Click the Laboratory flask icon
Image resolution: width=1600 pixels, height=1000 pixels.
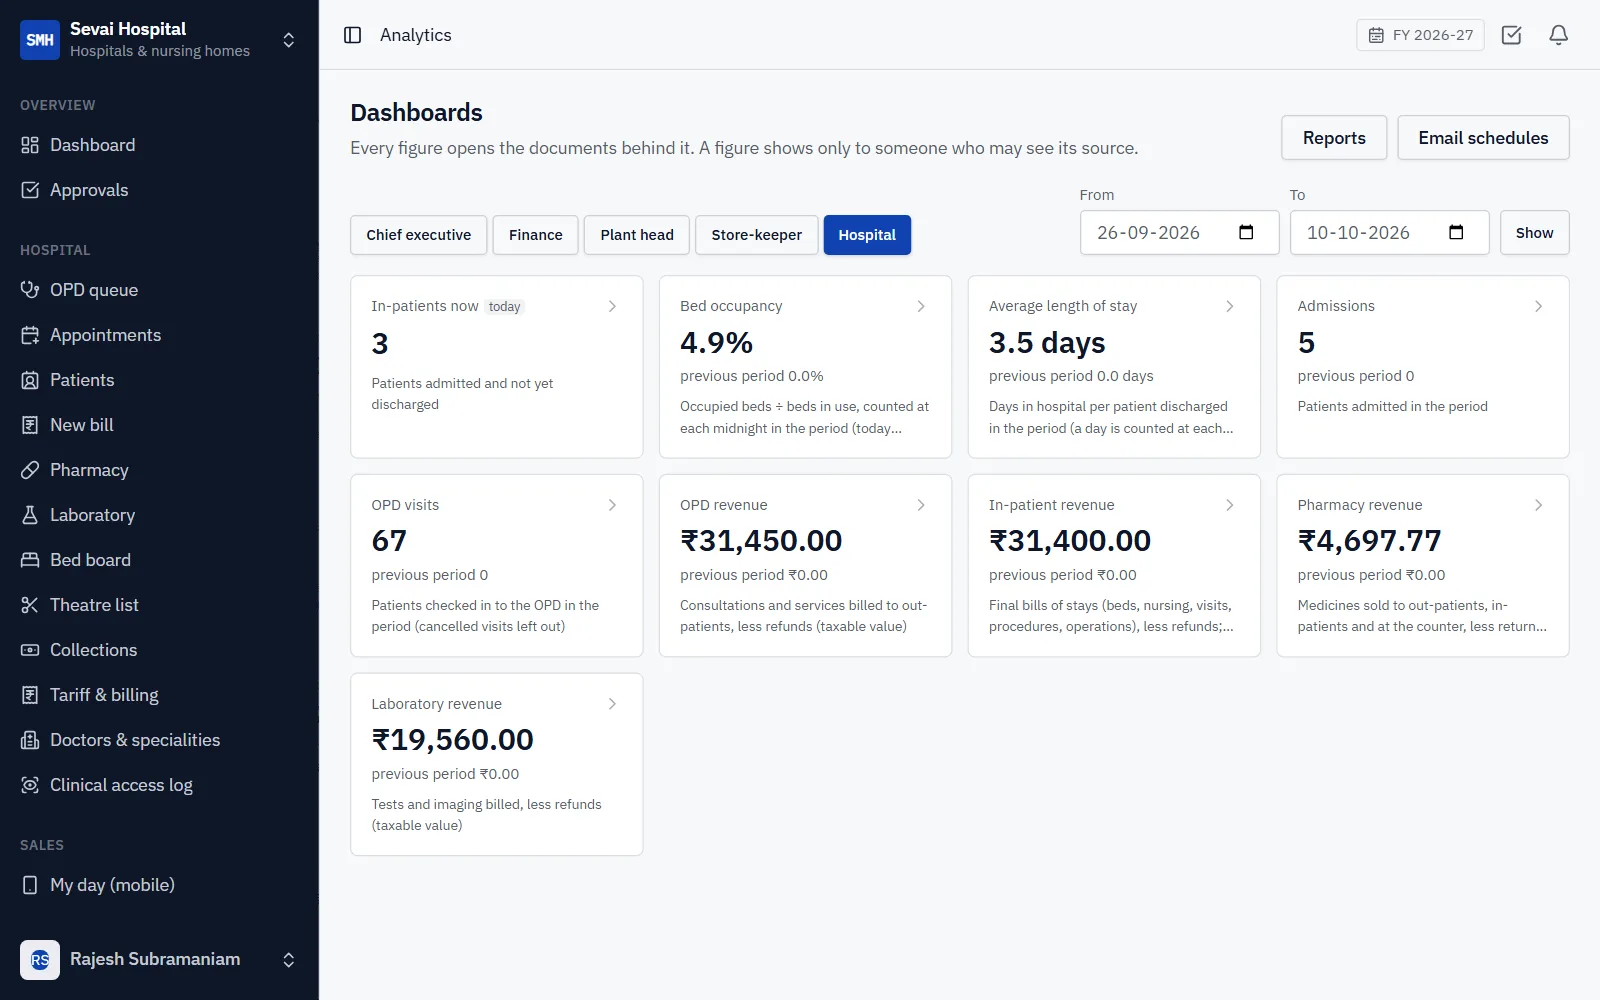pos(30,515)
